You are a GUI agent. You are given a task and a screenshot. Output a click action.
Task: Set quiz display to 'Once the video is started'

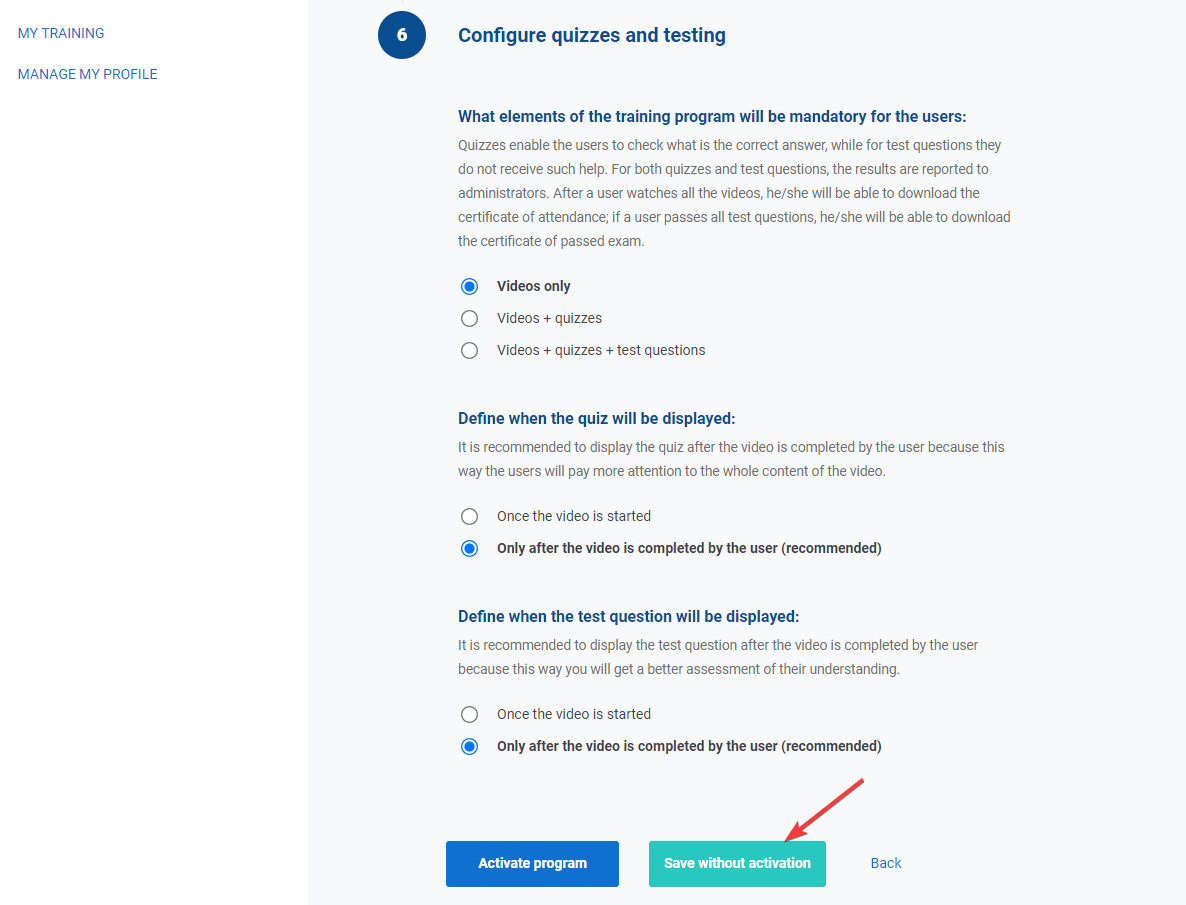[469, 516]
